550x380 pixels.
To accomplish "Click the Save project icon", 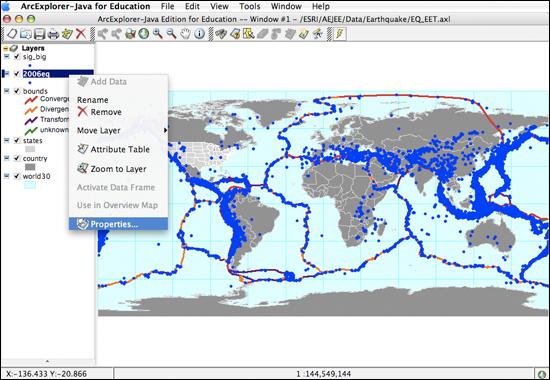I will [39, 34].
